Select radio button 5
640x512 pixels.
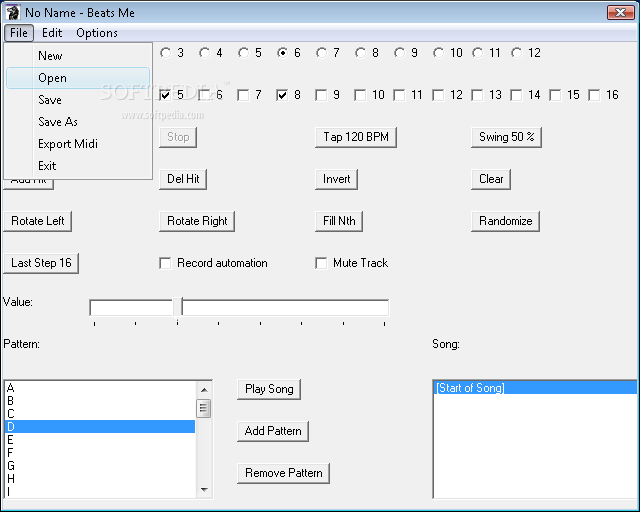[244, 53]
